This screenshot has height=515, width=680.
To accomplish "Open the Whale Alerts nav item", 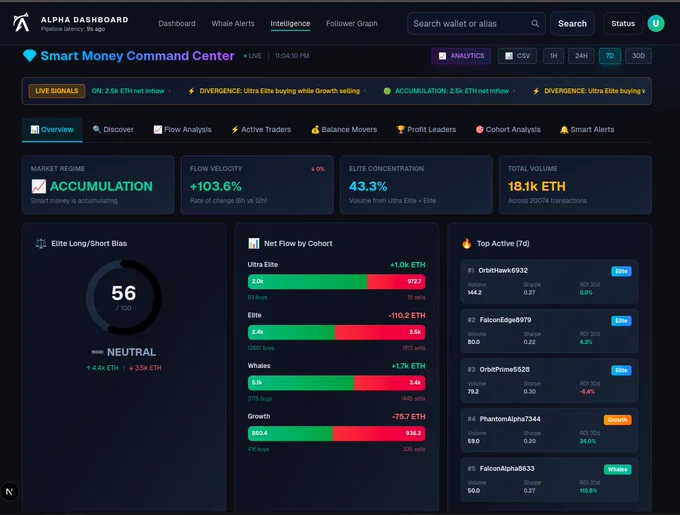I will [x=233, y=23].
